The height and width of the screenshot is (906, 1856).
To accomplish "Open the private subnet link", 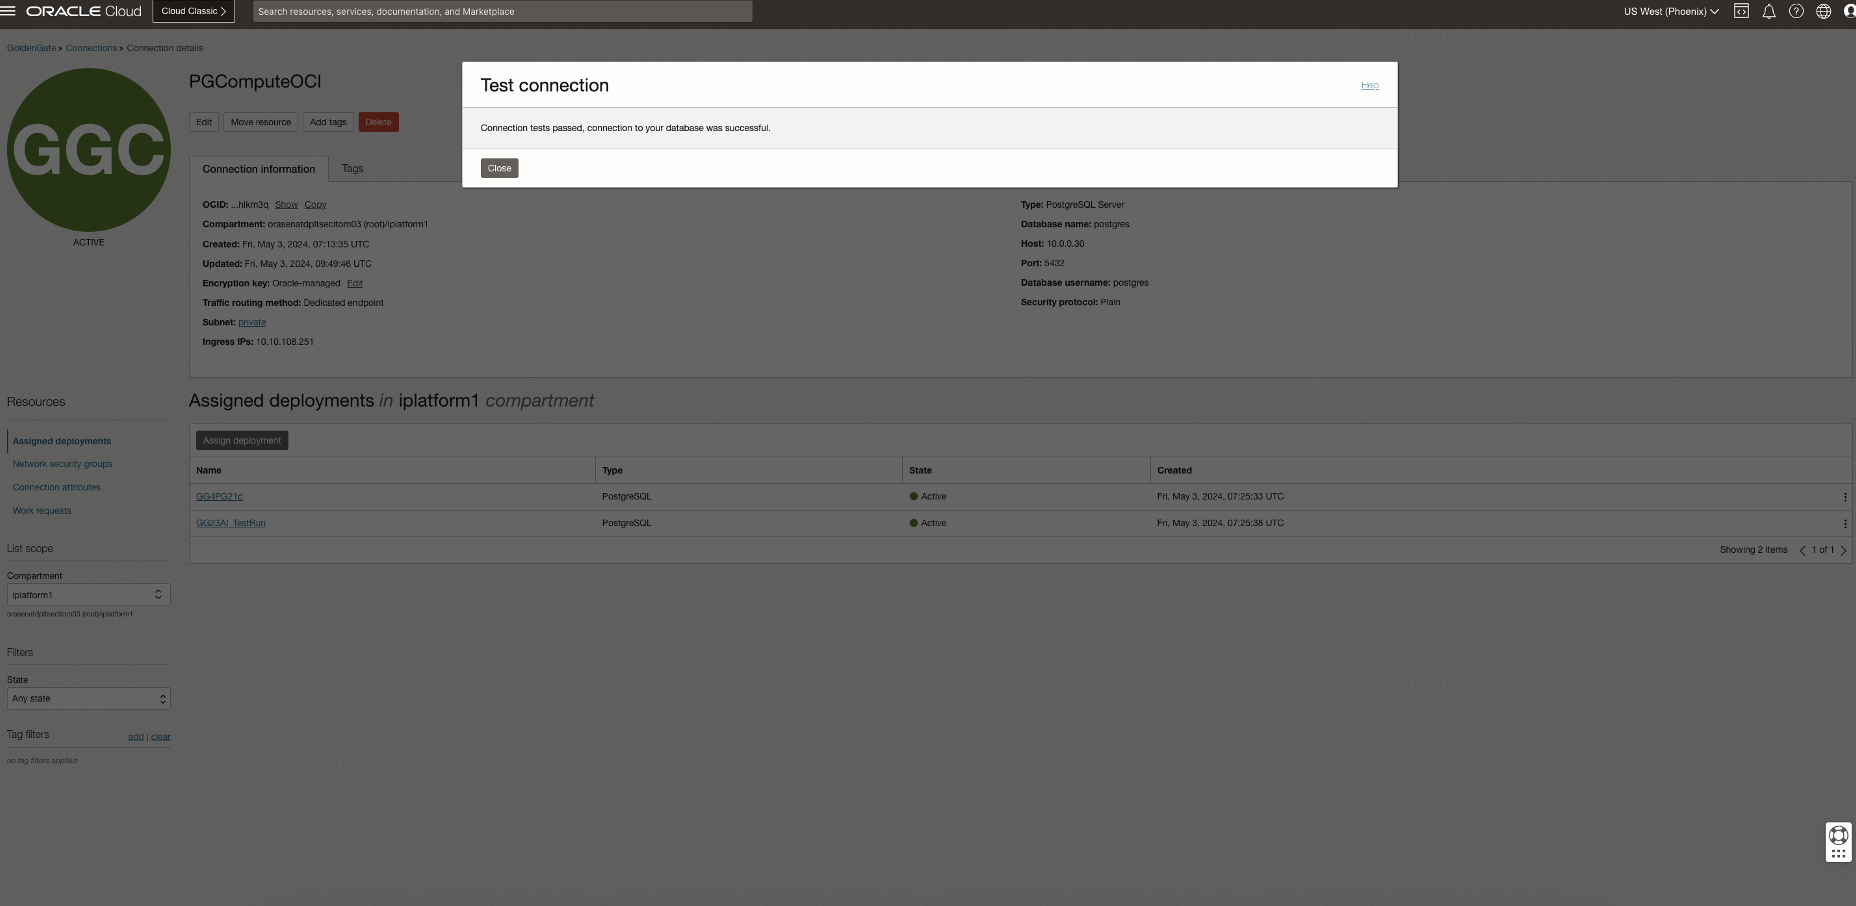I will tap(252, 323).
